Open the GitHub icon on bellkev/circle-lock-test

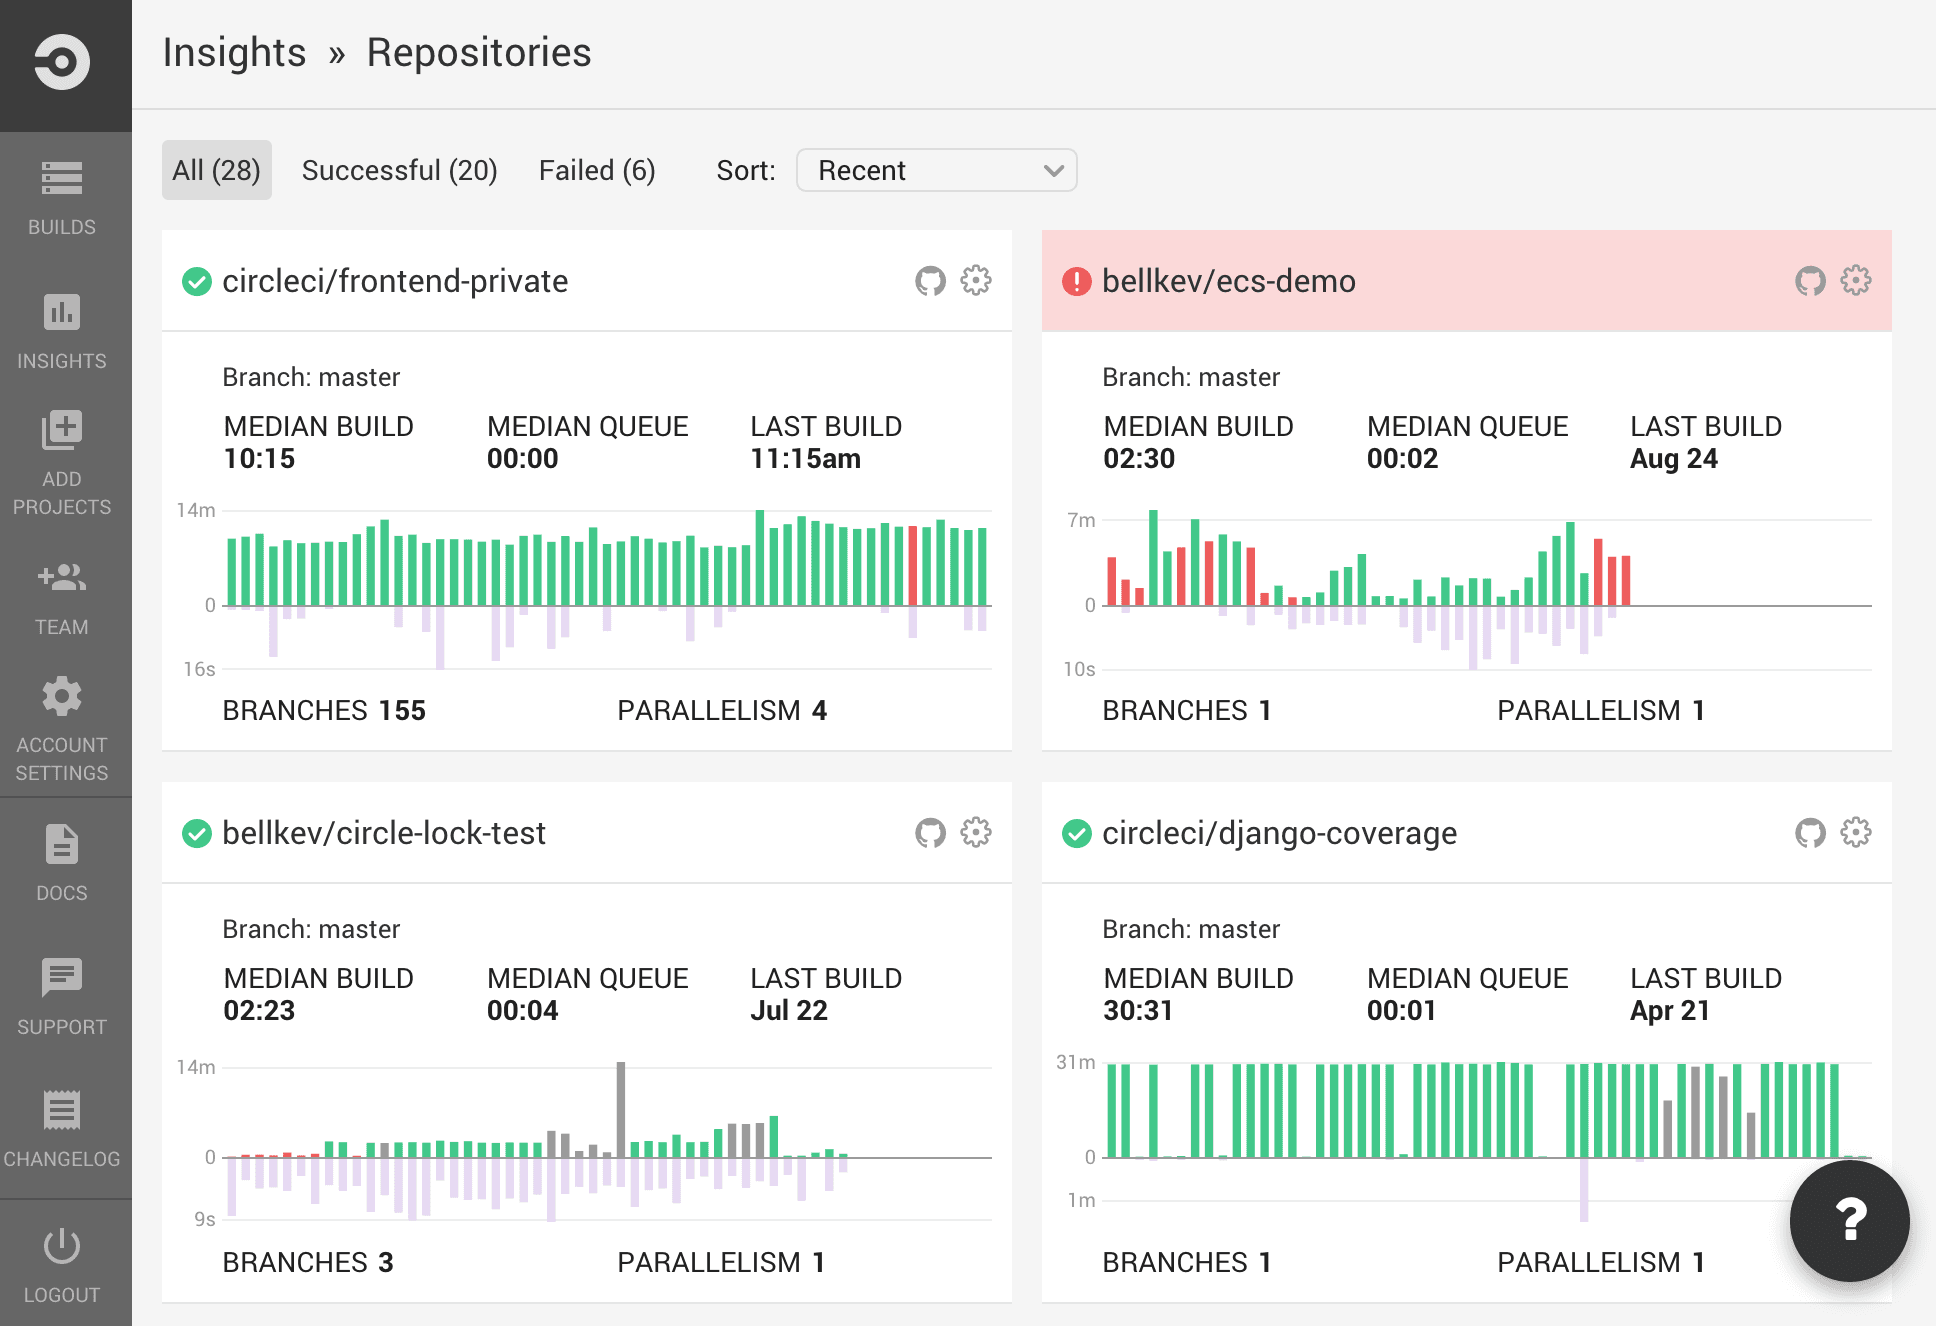tap(930, 833)
